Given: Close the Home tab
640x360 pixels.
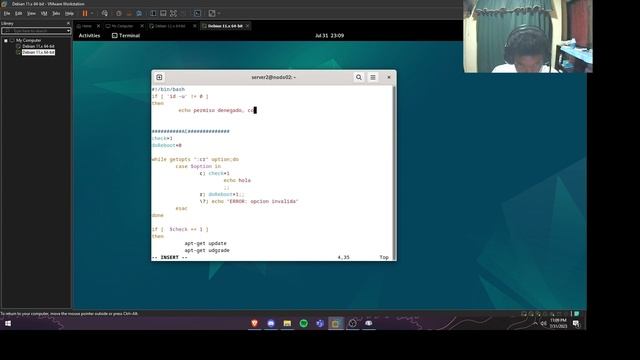Looking at the screenshot, I should click(98, 26).
